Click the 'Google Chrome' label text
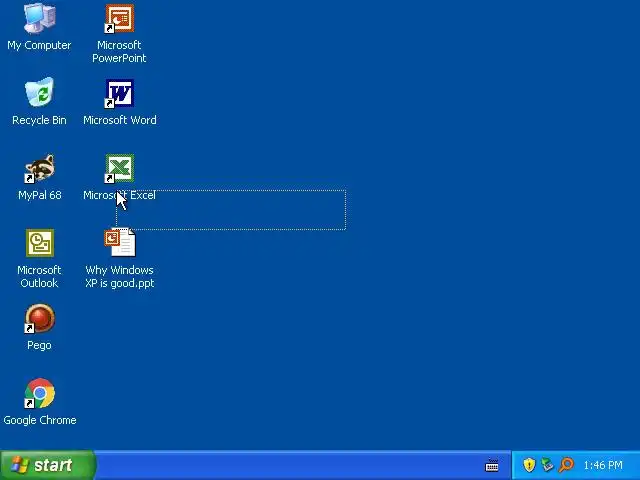The height and width of the screenshot is (480, 640). coord(40,420)
